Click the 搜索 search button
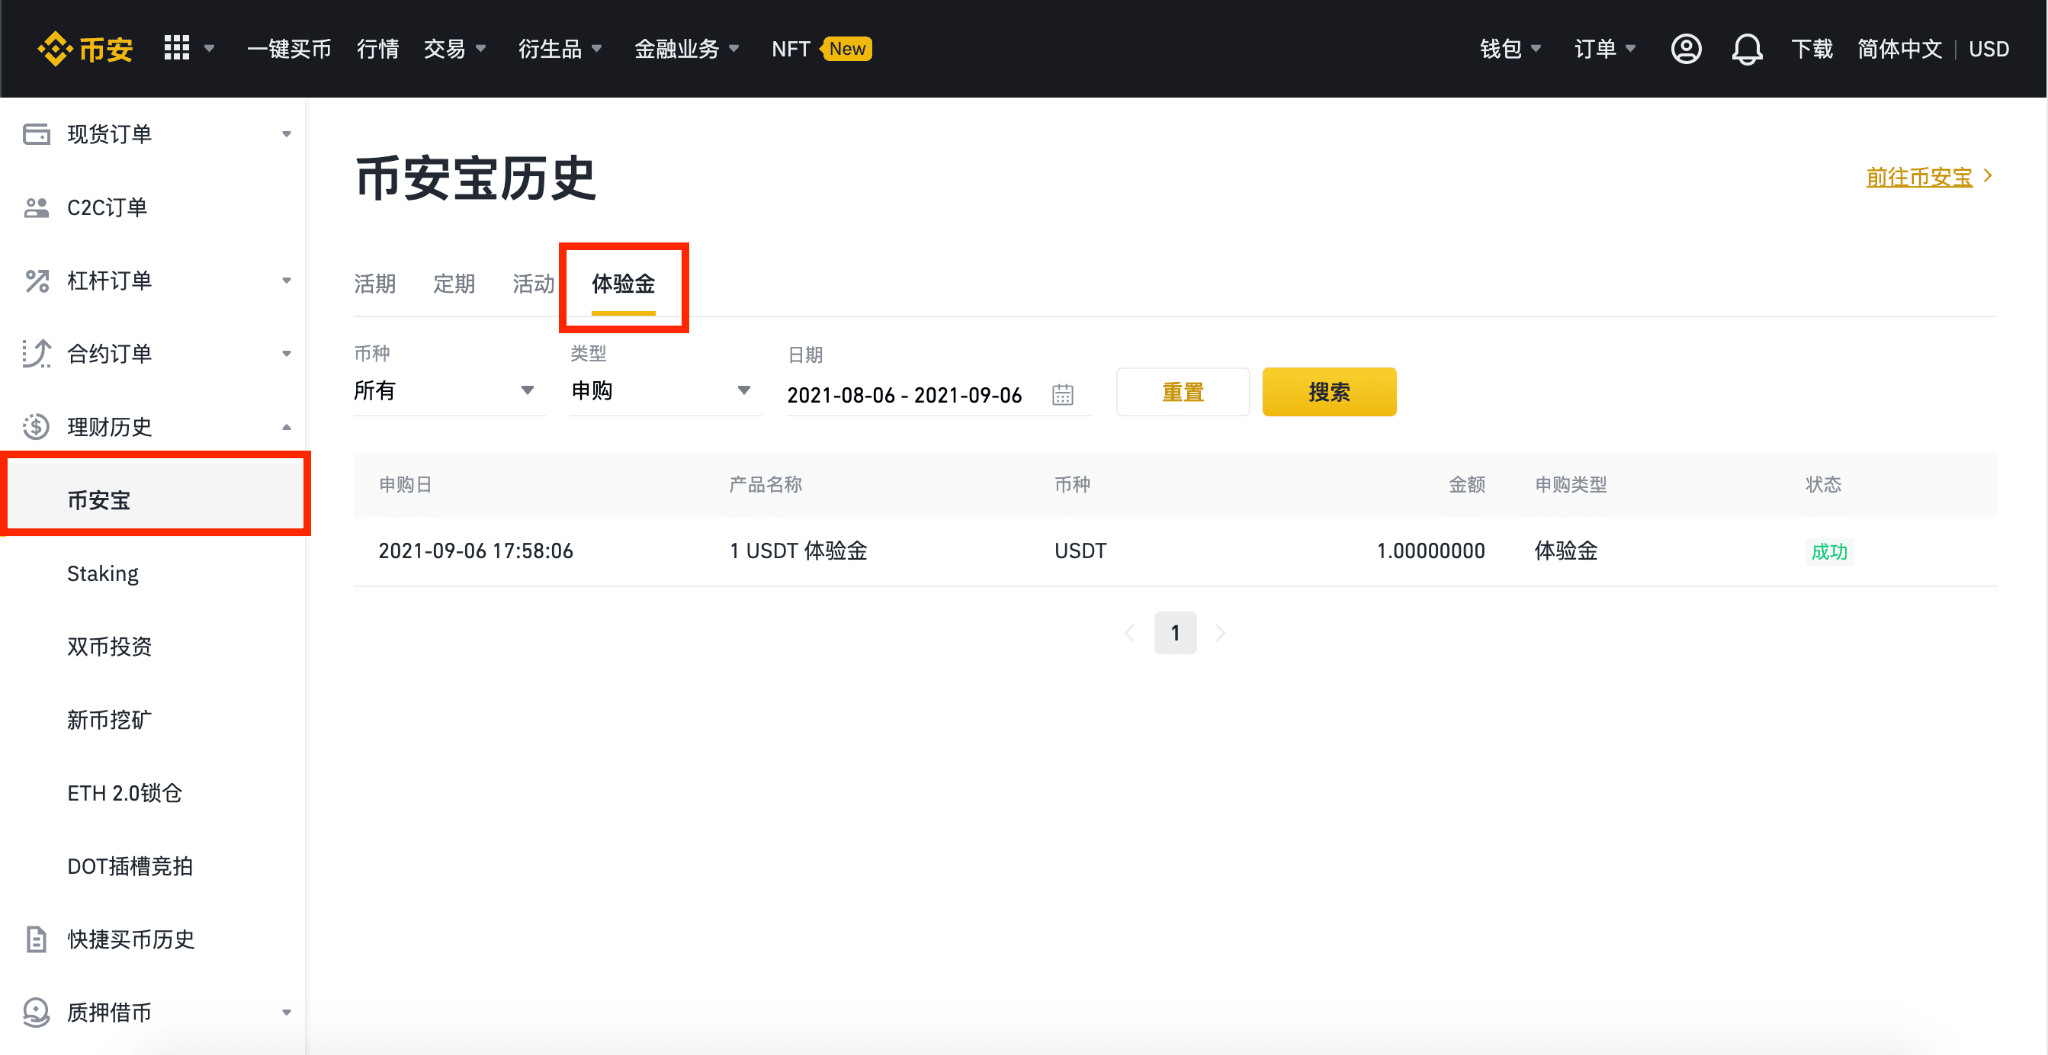Viewport: 2048px width, 1055px height. pos(1329,392)
